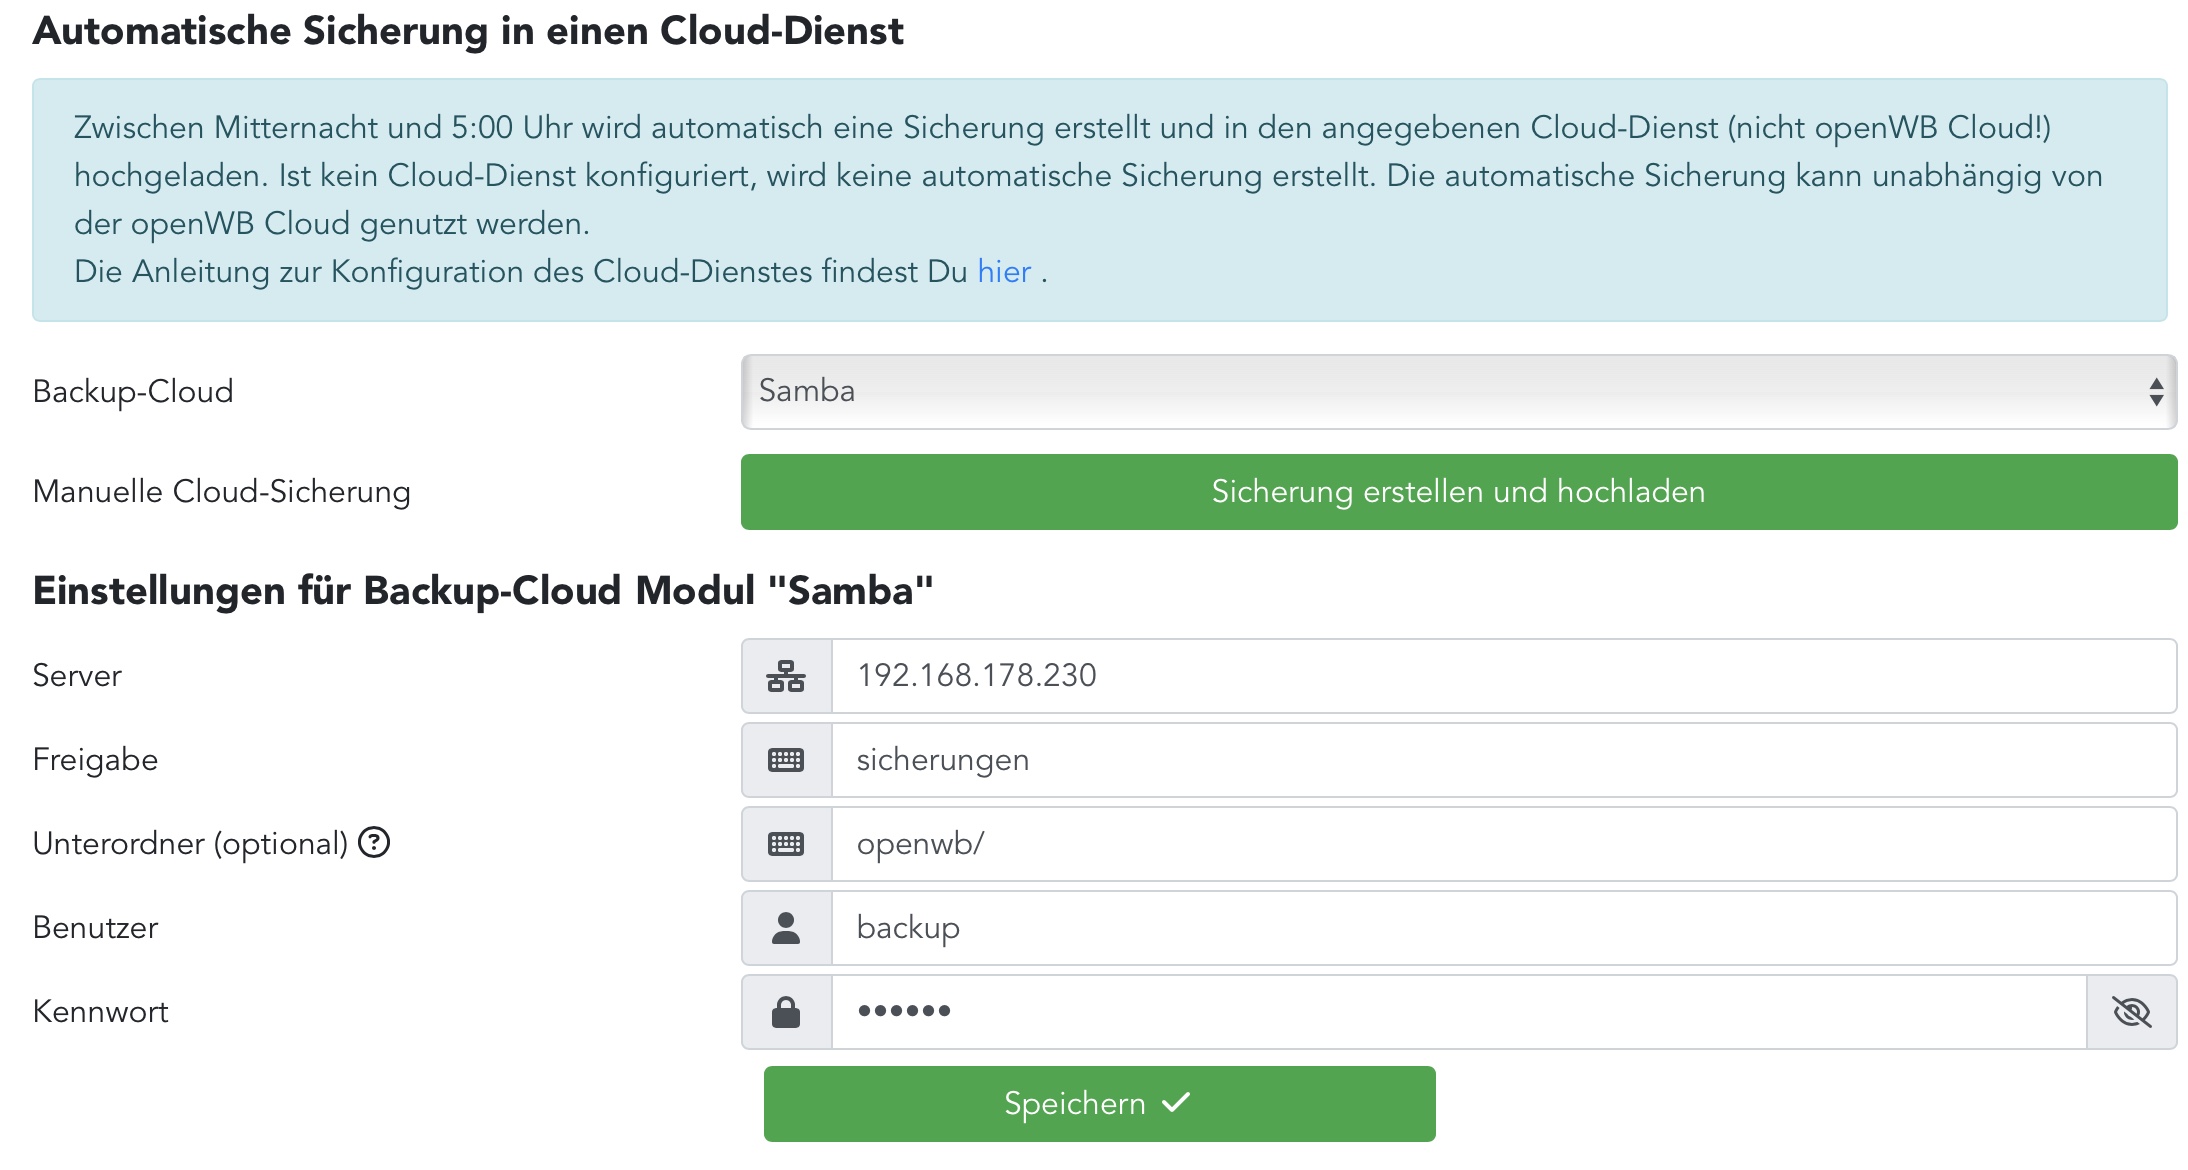Follow the "hier" link to the instructions
2188x1170 pixels.
point(1003,272)
